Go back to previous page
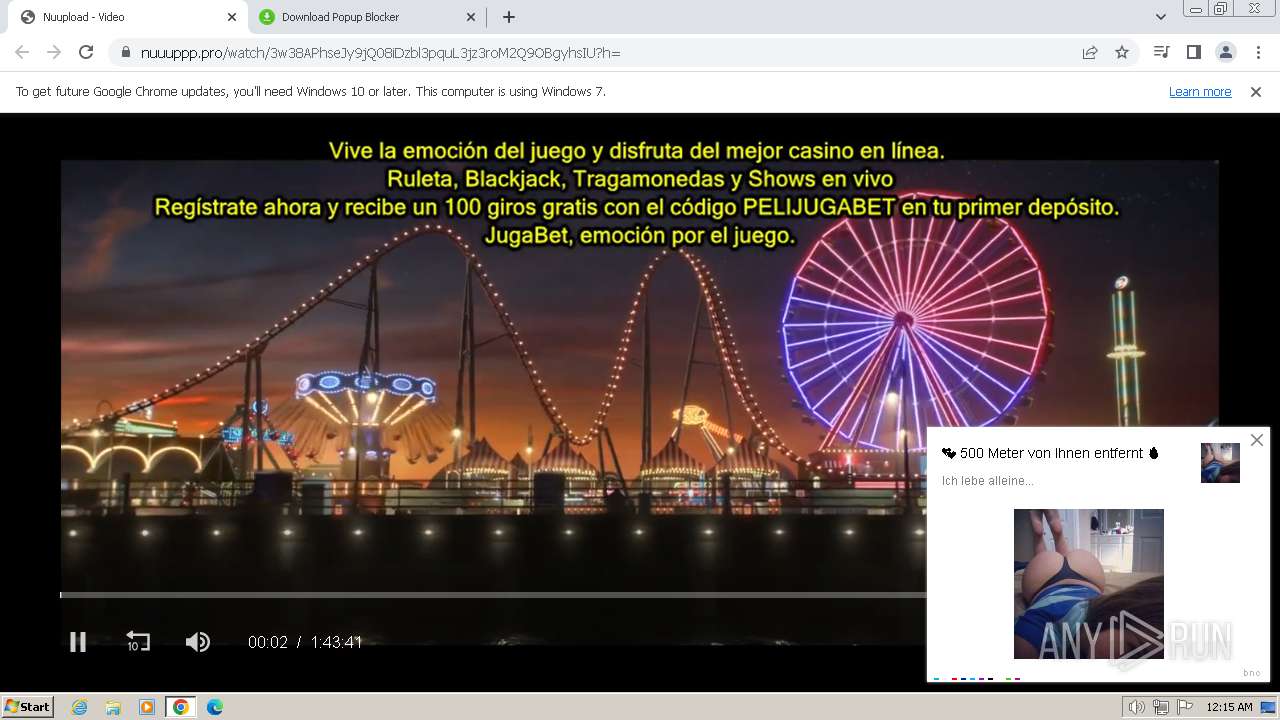1280x720 pixels. [22, 52]
